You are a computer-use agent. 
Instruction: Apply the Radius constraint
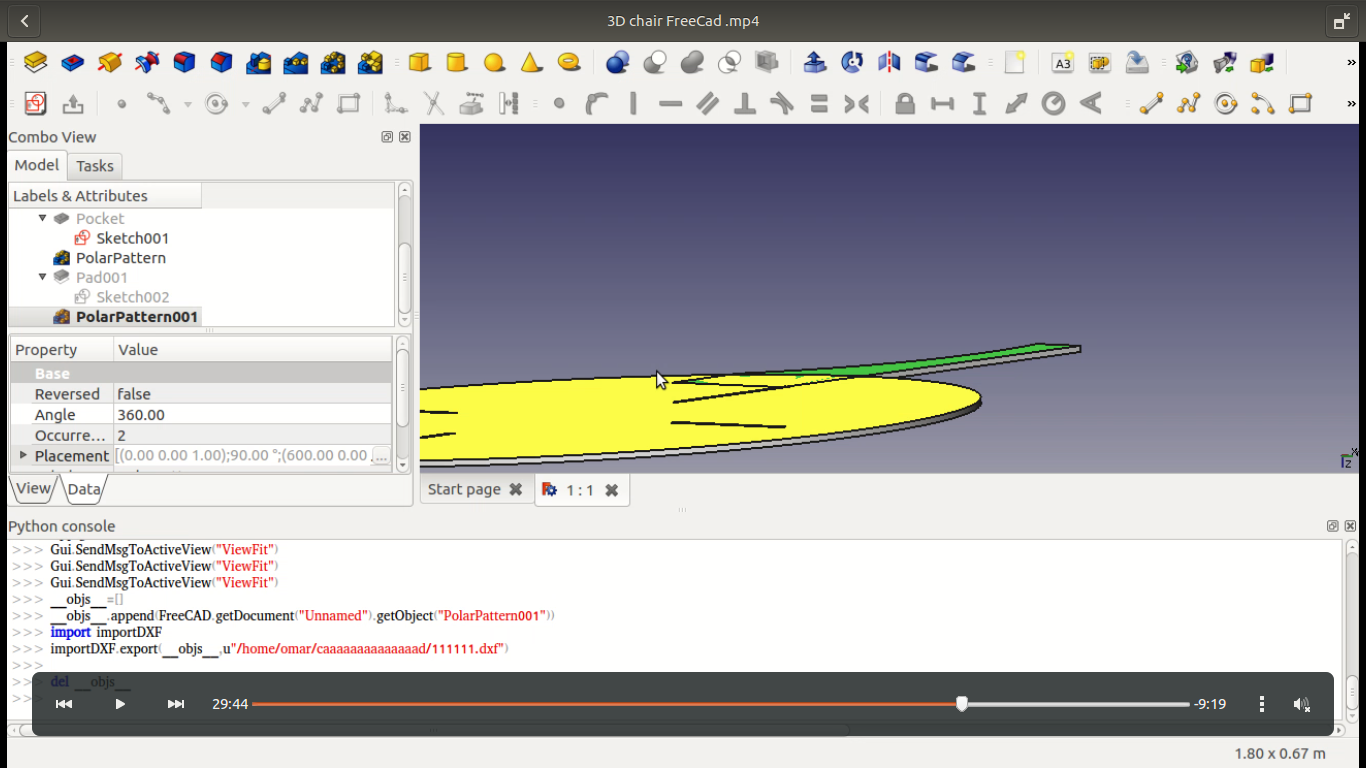click(1054, 103)
